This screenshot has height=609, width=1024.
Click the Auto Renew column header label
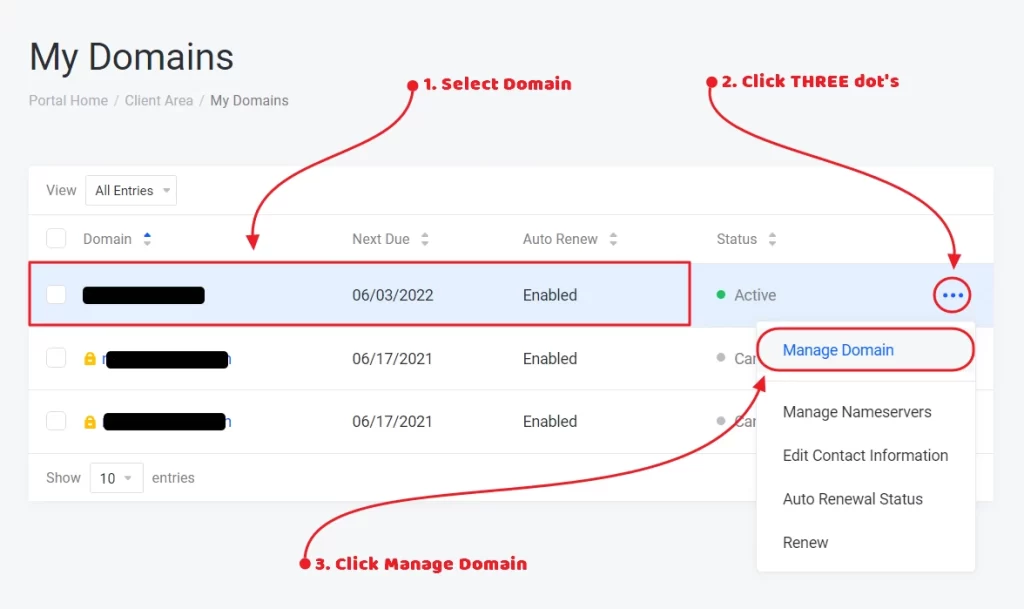[560, 239]
